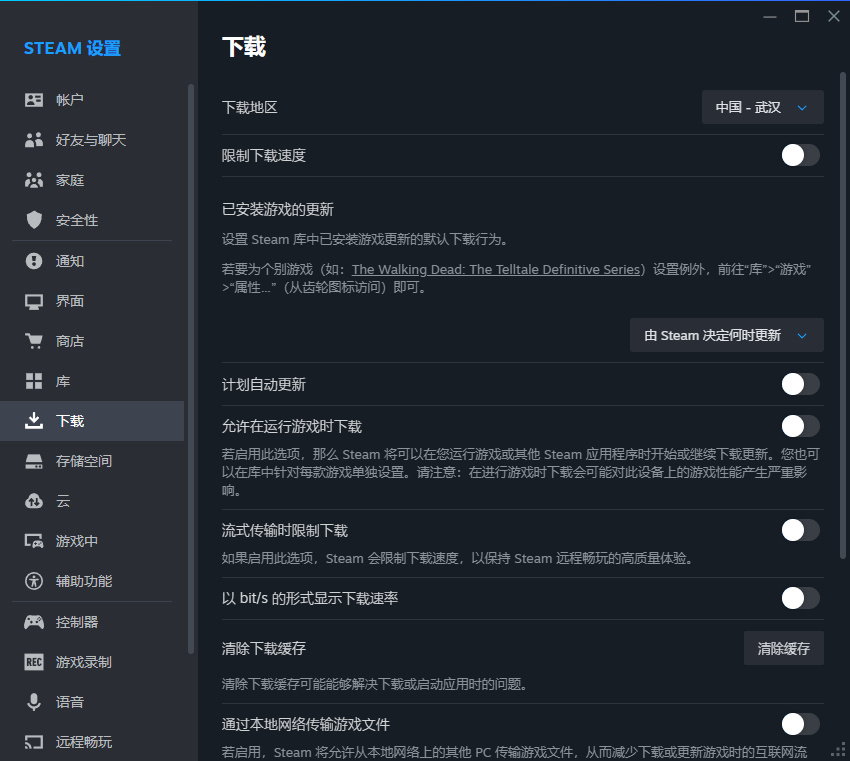Toggle 限制下载速度 switch
This screenshot has width=850, height=761.
click(800, 156)
